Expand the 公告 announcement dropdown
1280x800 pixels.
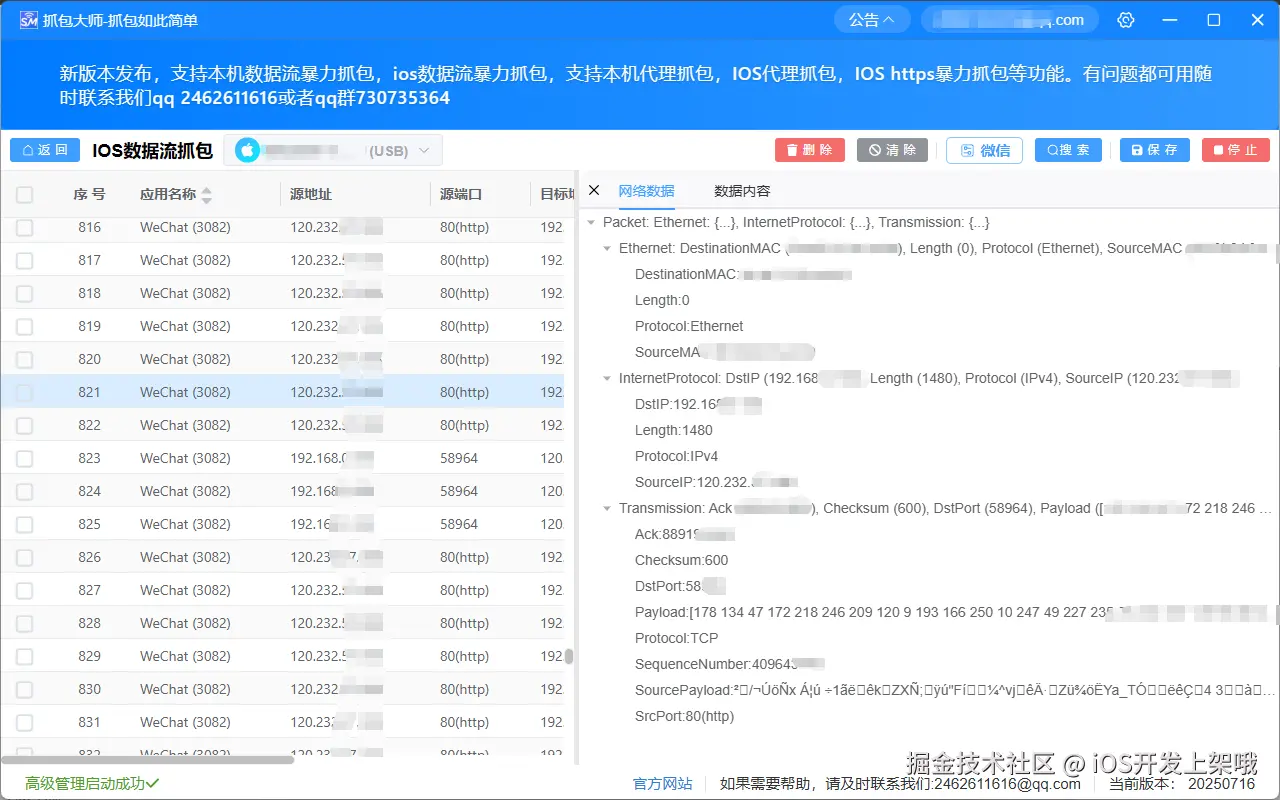pyautogui.click(x=871, y=18)
